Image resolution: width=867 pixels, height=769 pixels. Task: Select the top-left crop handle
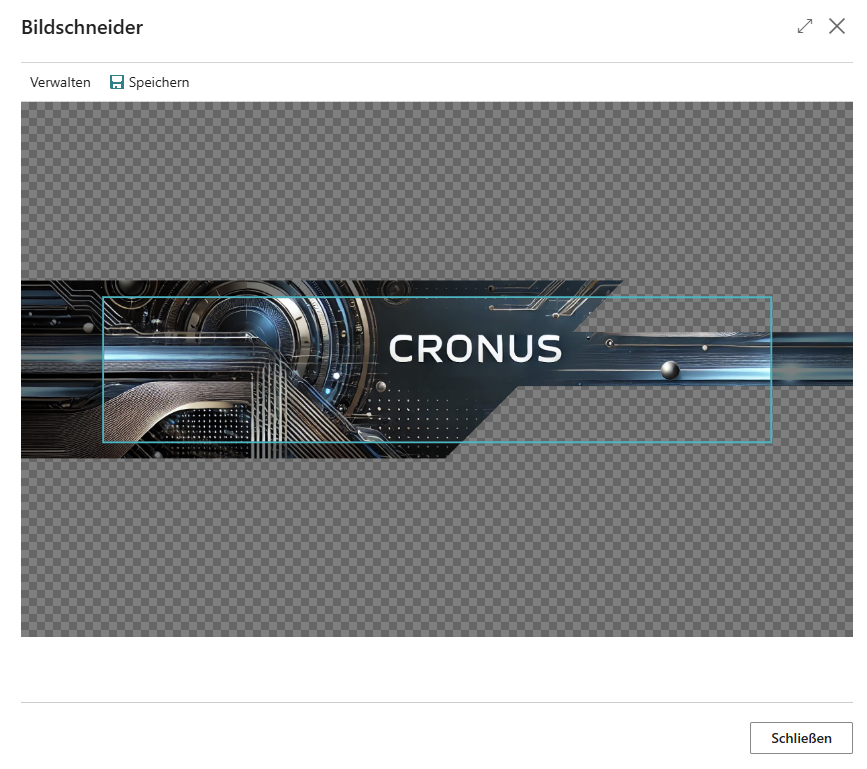pos(103,296)
